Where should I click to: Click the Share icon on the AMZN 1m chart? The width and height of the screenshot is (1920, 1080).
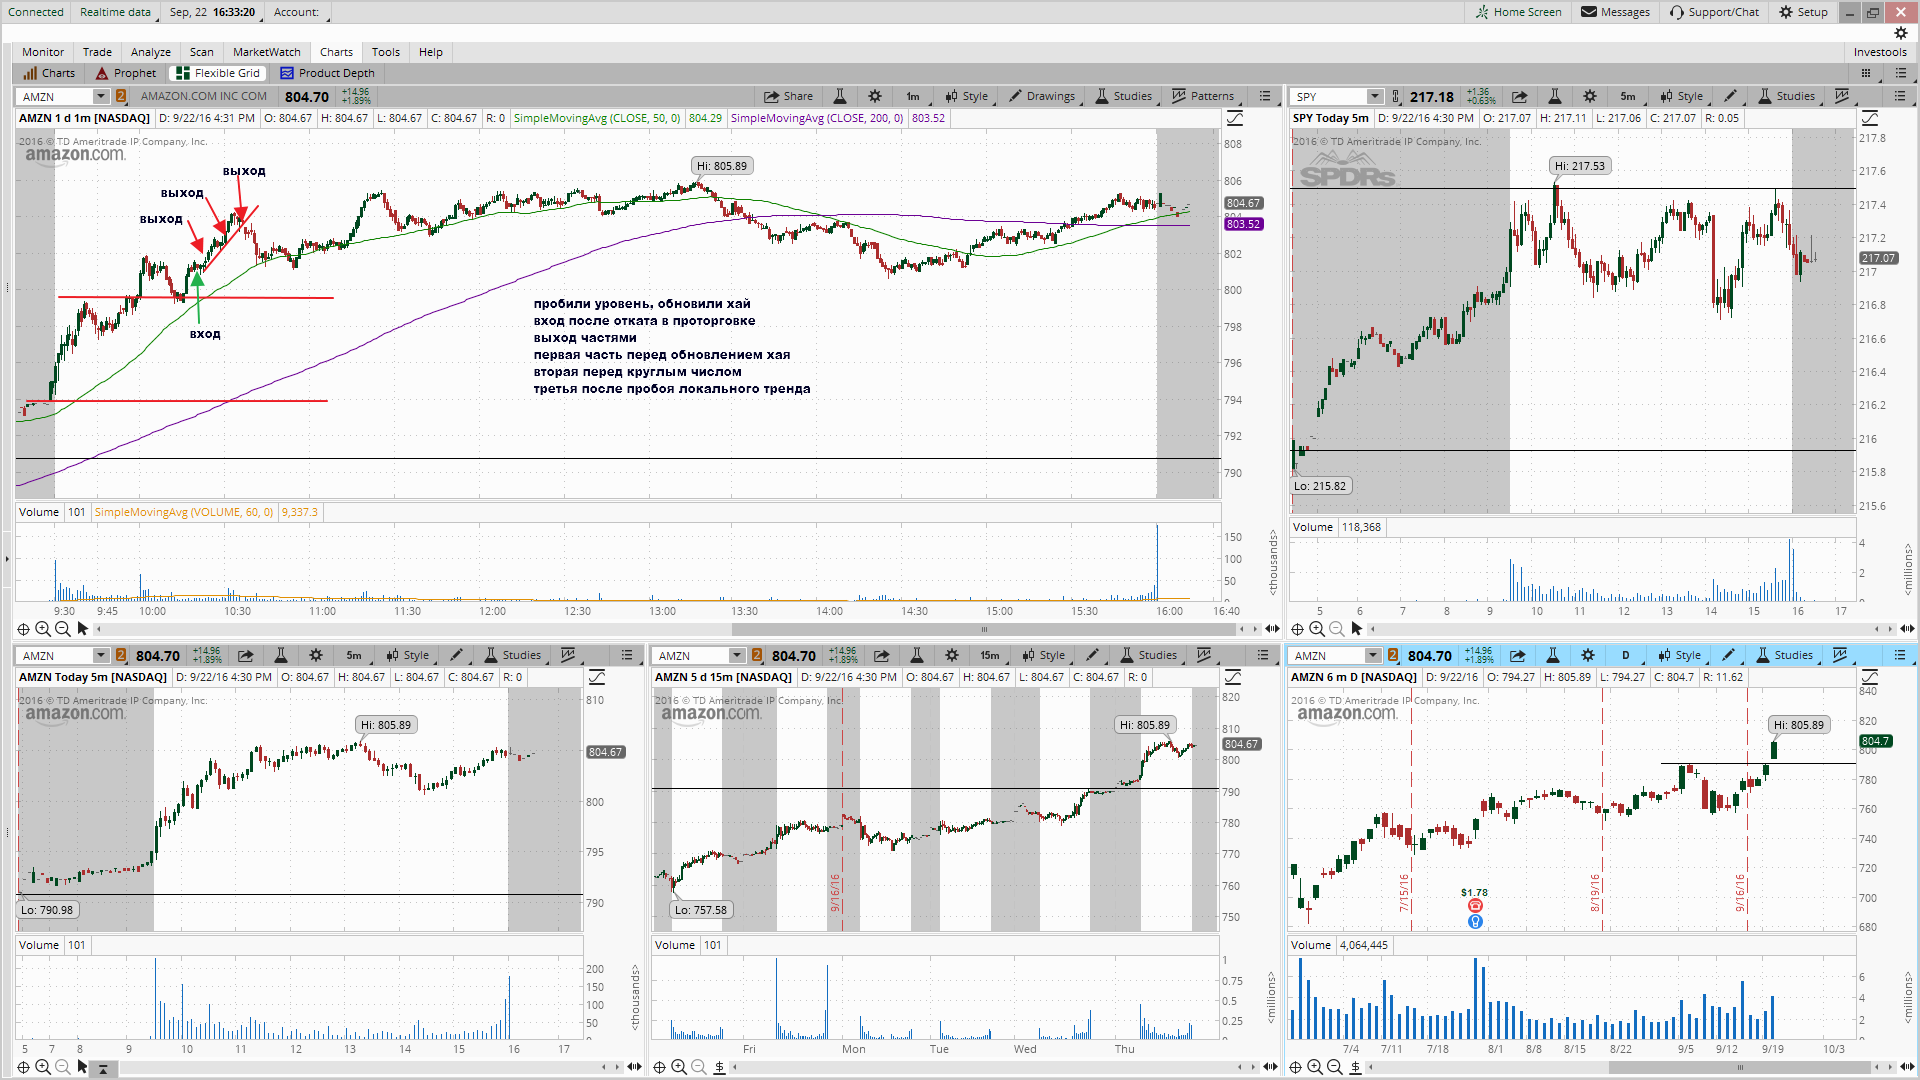pyautogui.click(x=788, y=96)
